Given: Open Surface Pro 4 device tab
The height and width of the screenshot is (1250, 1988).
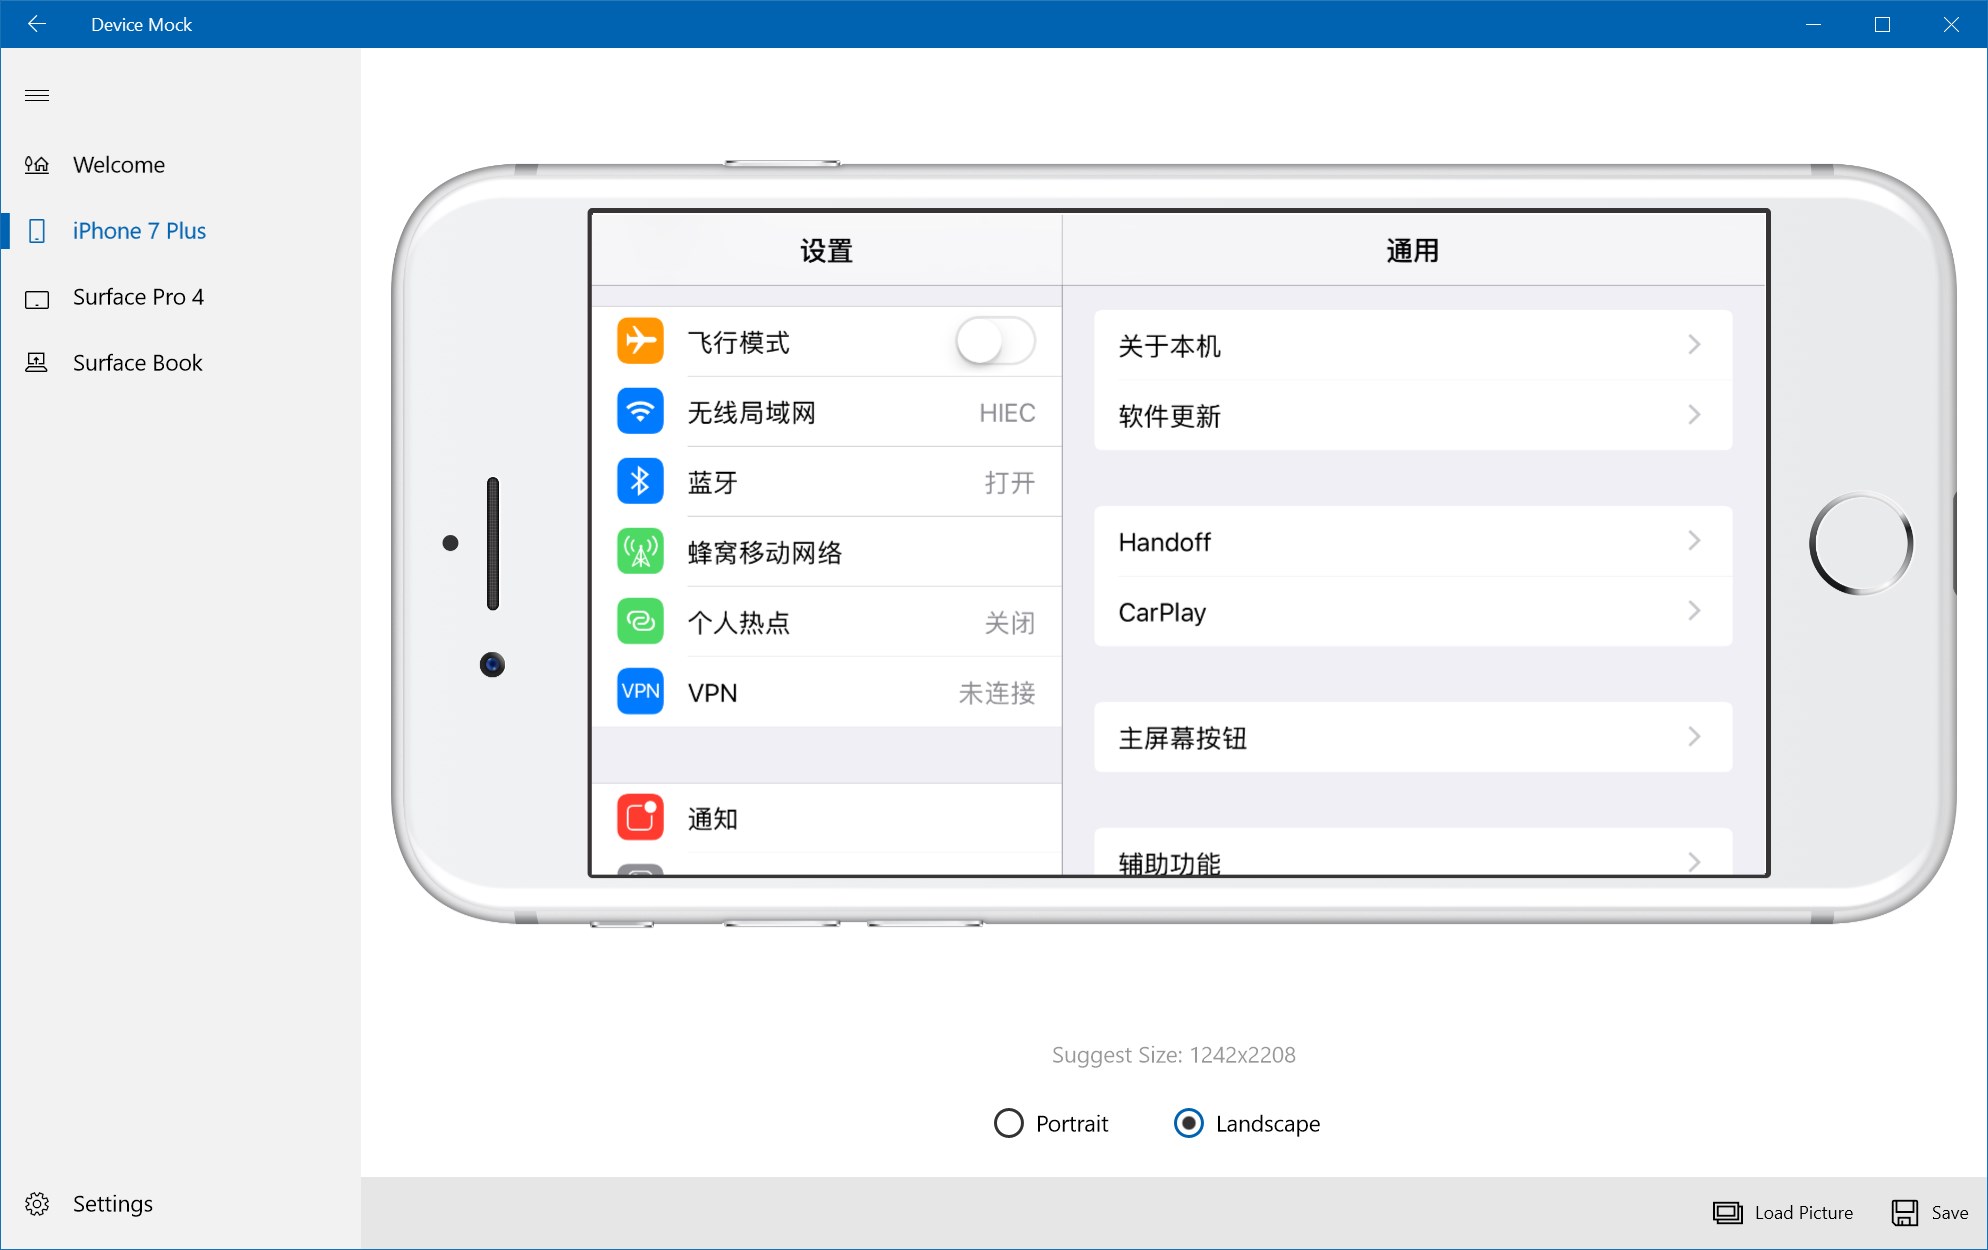Looking at the screenshot, I should click(x=140, y=297).
